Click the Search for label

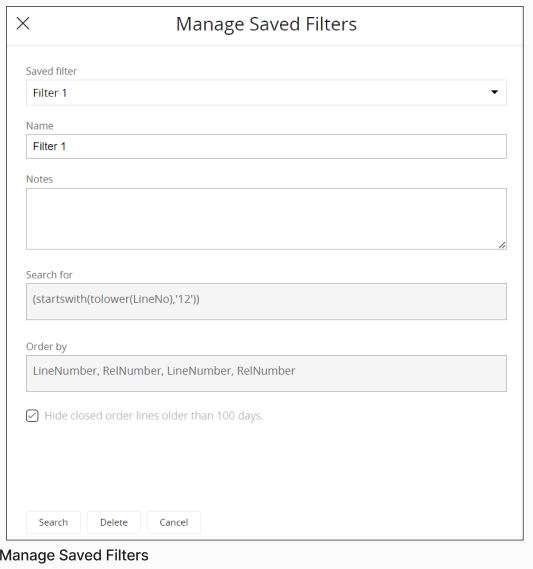pos(49,275)
